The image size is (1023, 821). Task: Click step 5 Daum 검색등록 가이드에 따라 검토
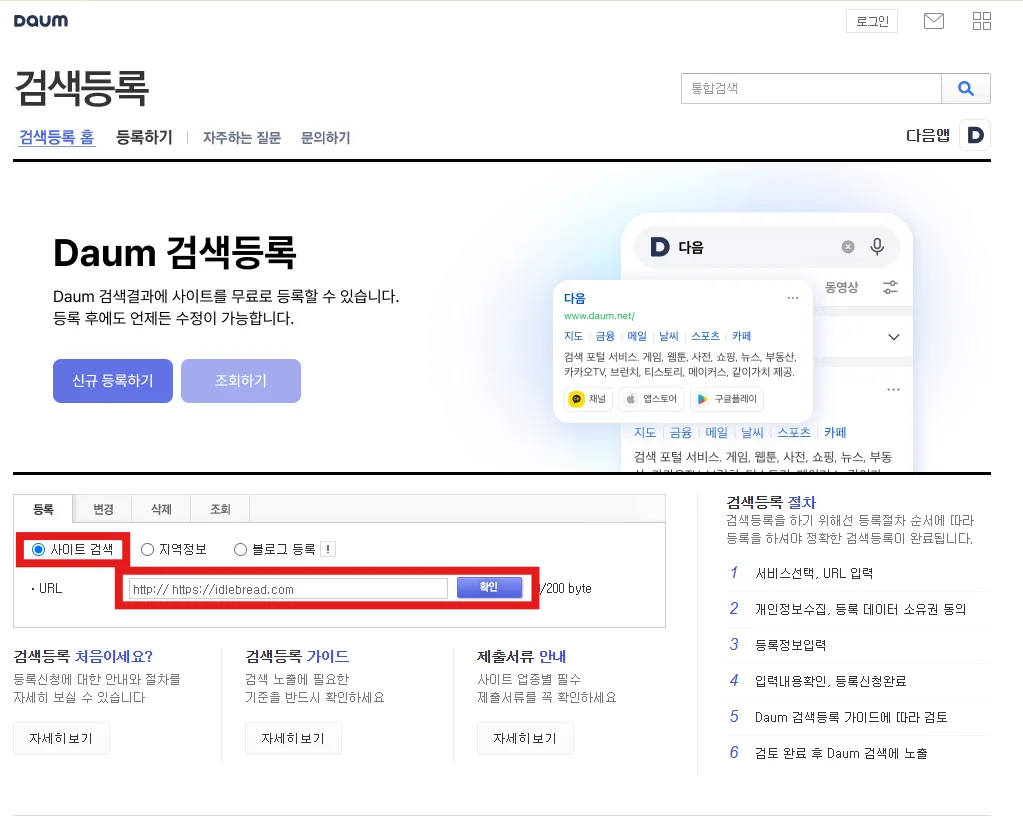[x=851, y=717]
